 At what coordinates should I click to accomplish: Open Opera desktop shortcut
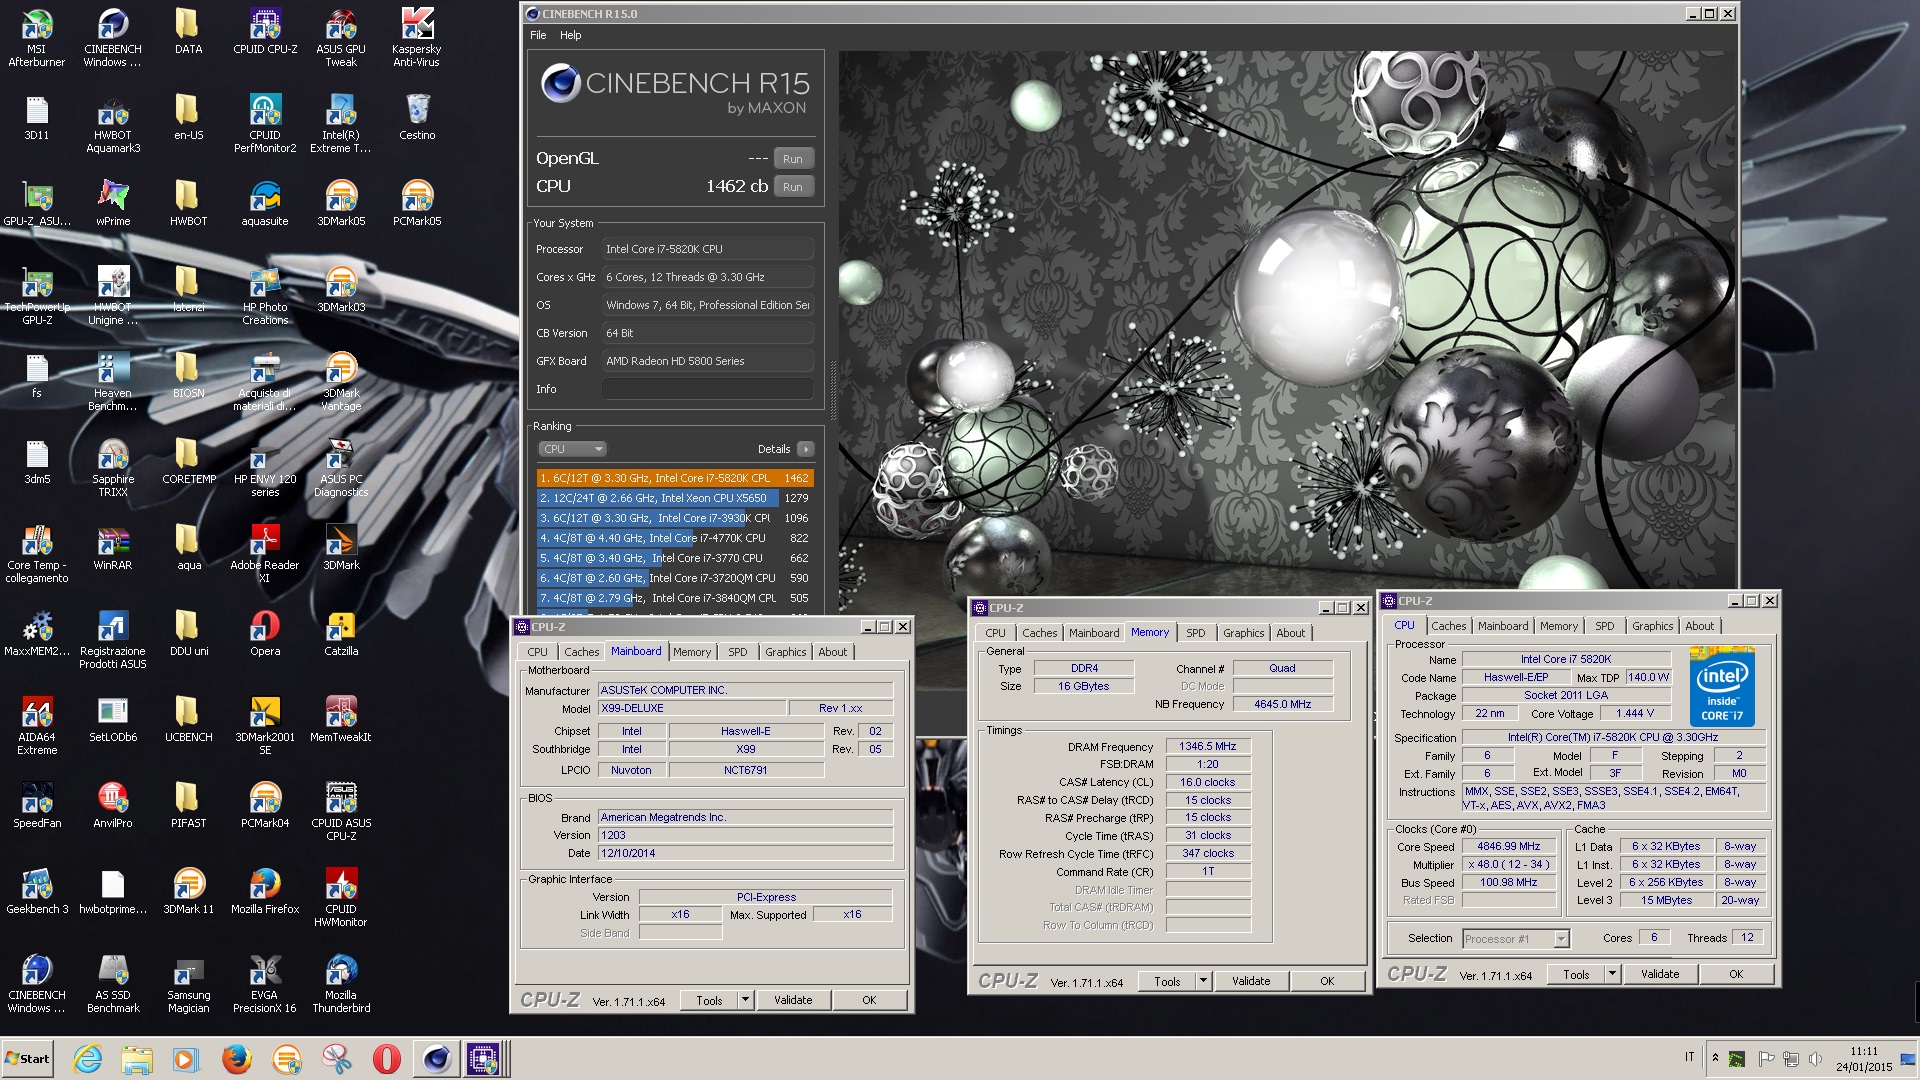tap(265, 633)
